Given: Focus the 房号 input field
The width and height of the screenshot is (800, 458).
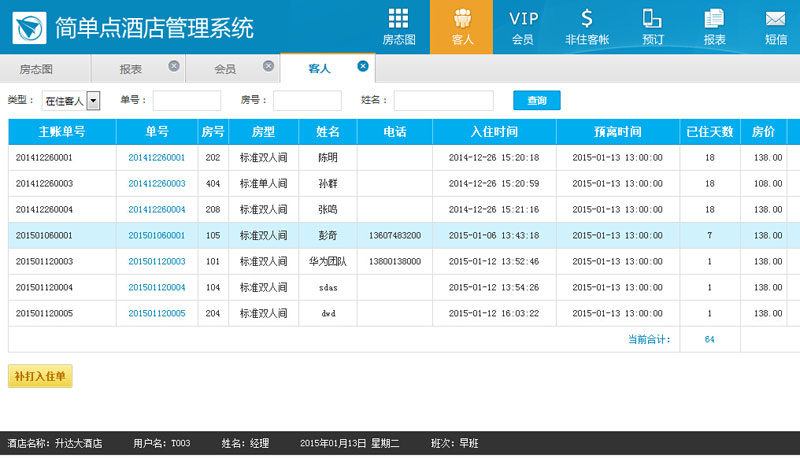Looking at the screenshot, I should [x=307, y=100].
